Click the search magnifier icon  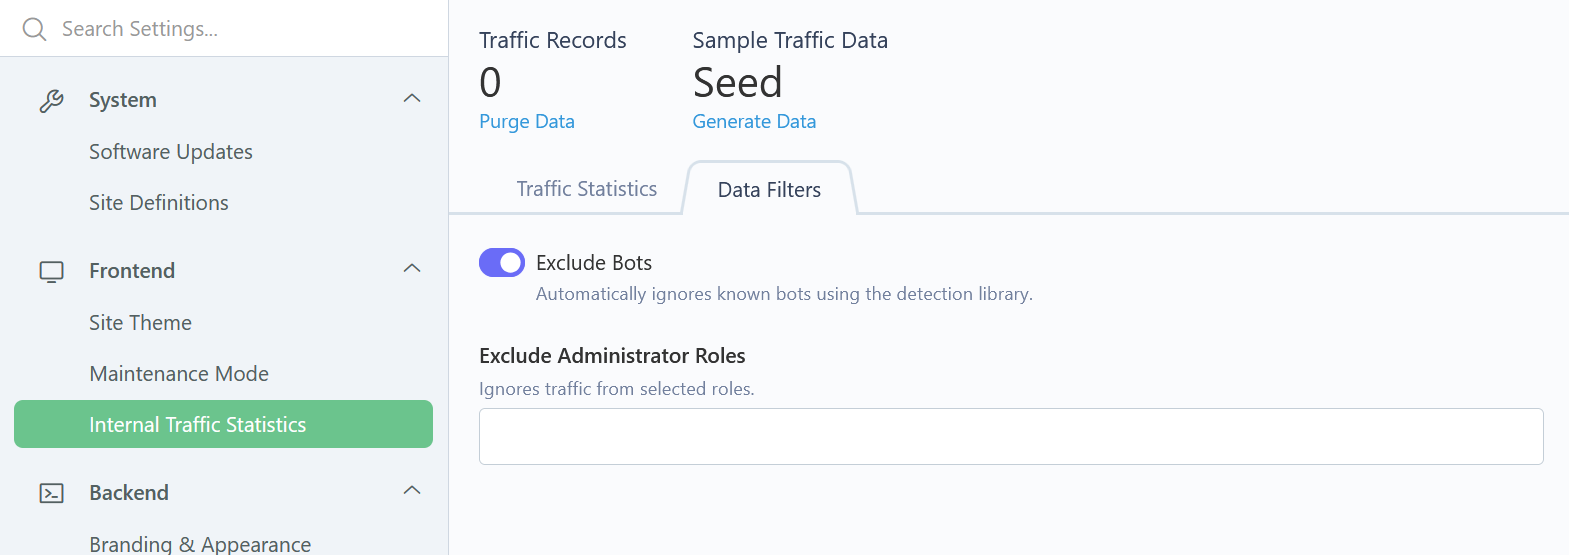pyautogui.click(x=35, y=29)
